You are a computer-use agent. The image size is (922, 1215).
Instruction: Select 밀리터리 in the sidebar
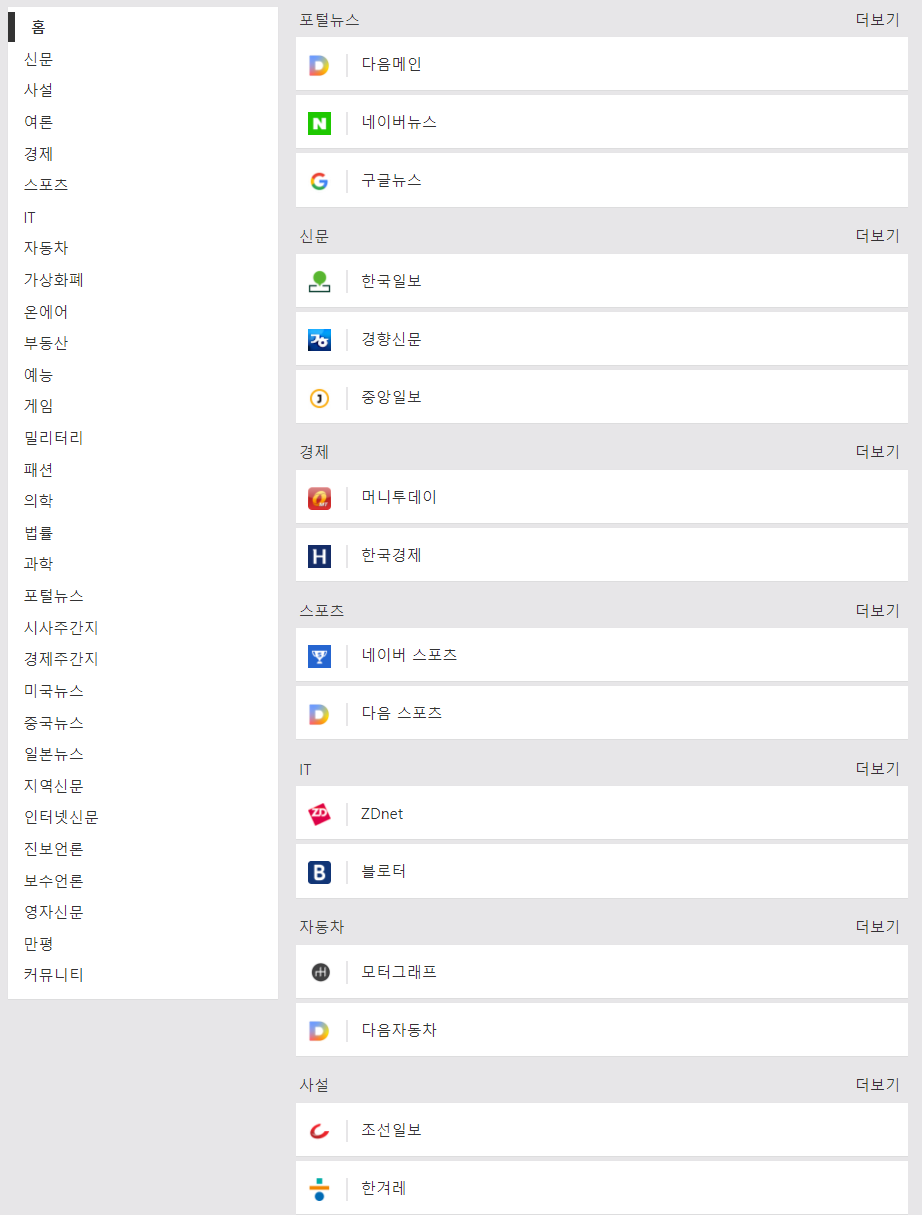click(x=54, y=438)
